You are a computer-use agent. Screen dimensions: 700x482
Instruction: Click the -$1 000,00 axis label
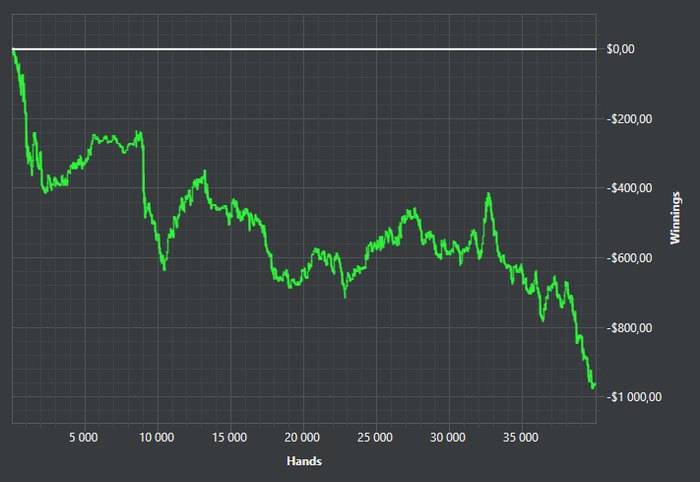[x=634, y=397]
